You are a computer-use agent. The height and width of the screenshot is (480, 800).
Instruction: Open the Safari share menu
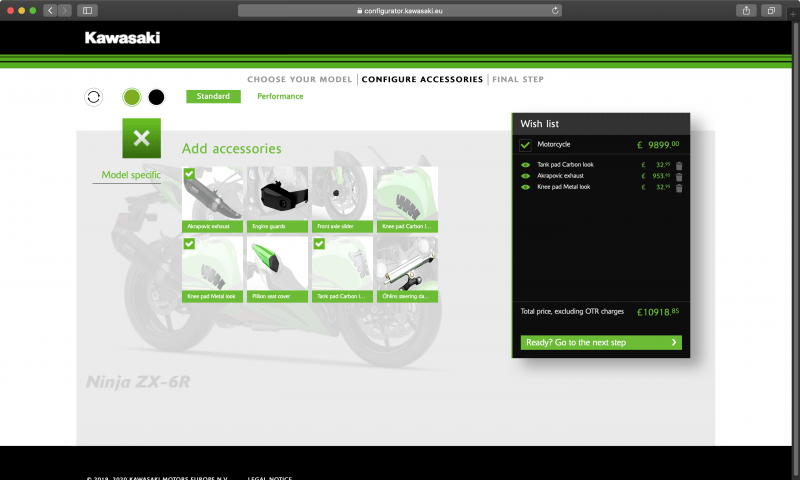(746, 10)
